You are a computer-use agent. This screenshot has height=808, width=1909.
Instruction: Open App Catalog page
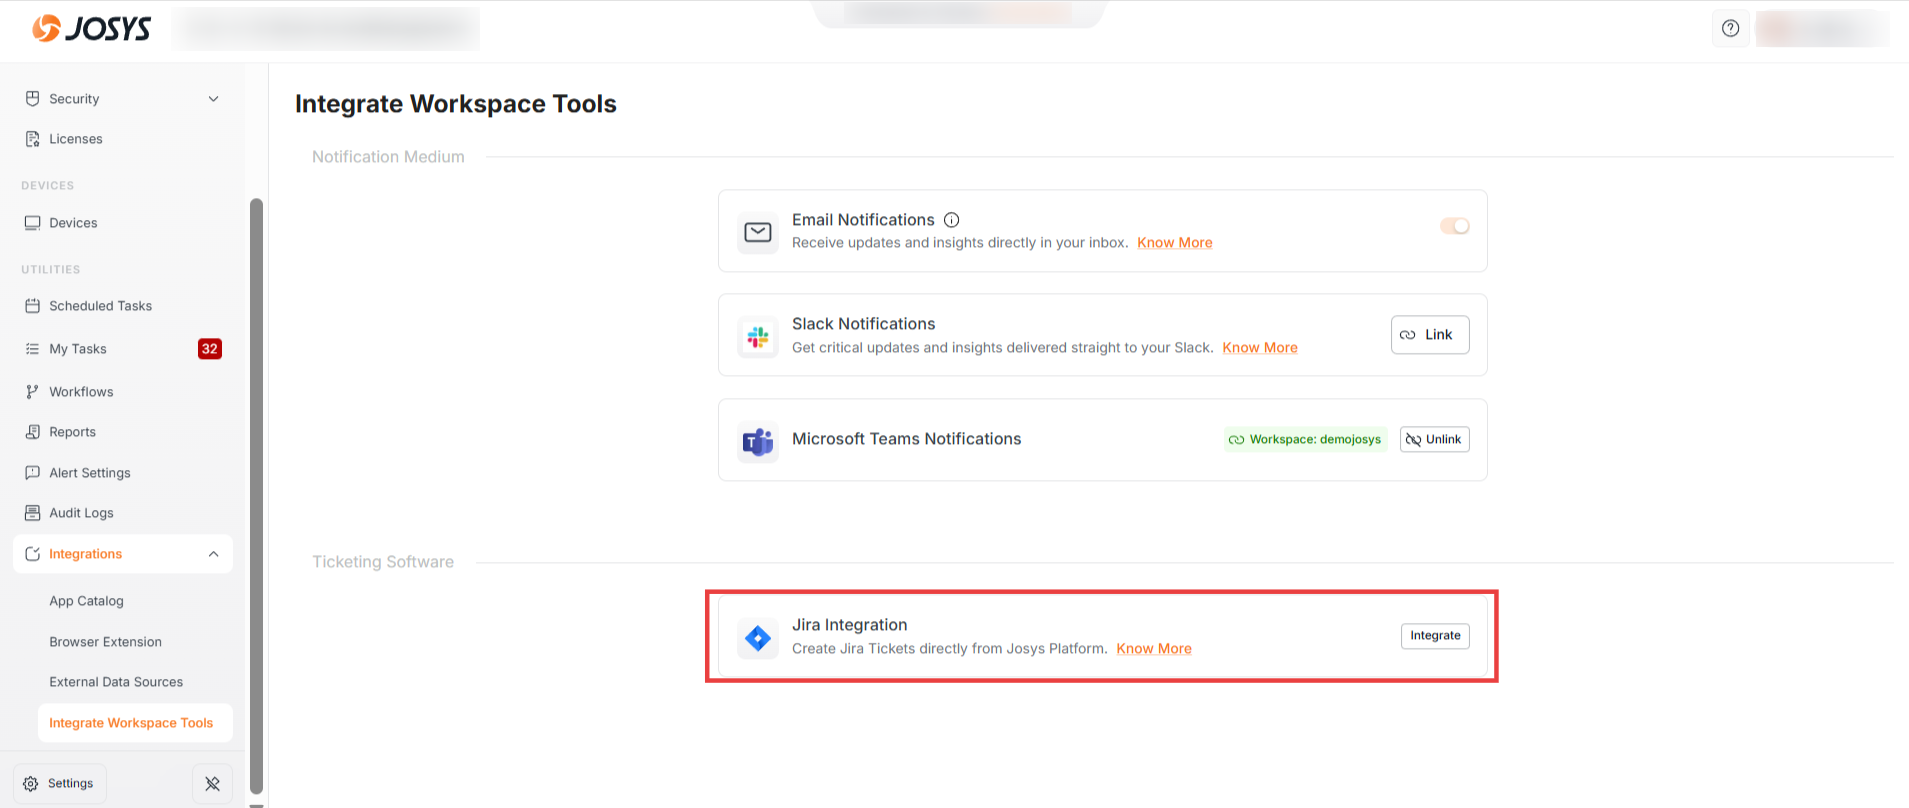(x=87, y=601)
